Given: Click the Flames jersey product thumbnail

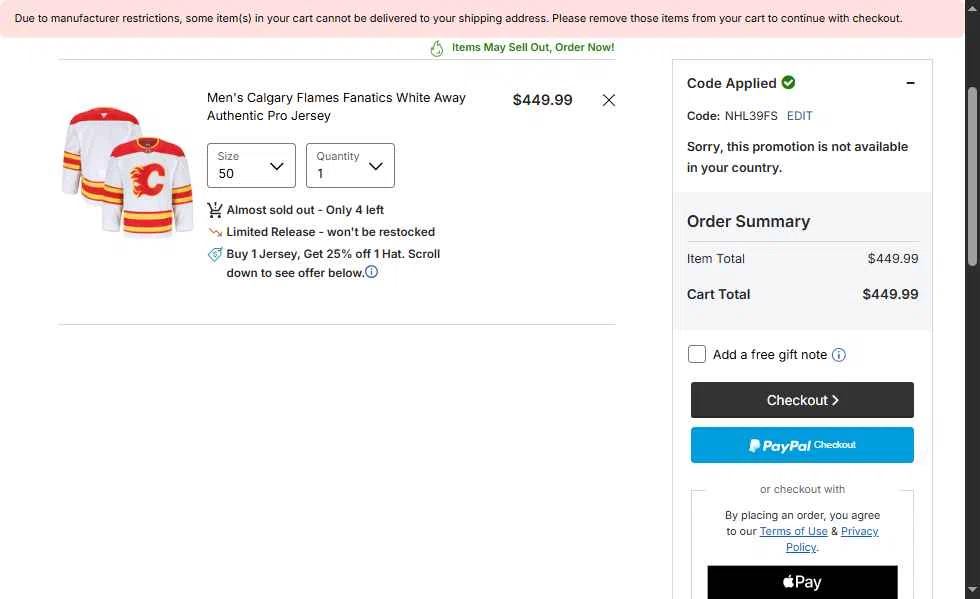Looking at the screenshot, I should [128, 171].
